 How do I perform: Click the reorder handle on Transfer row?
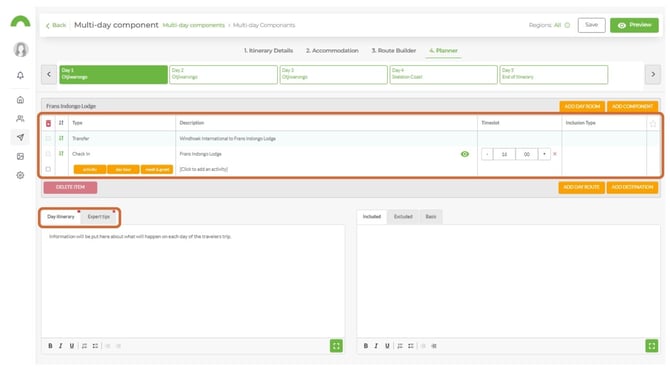click(61, 138)
